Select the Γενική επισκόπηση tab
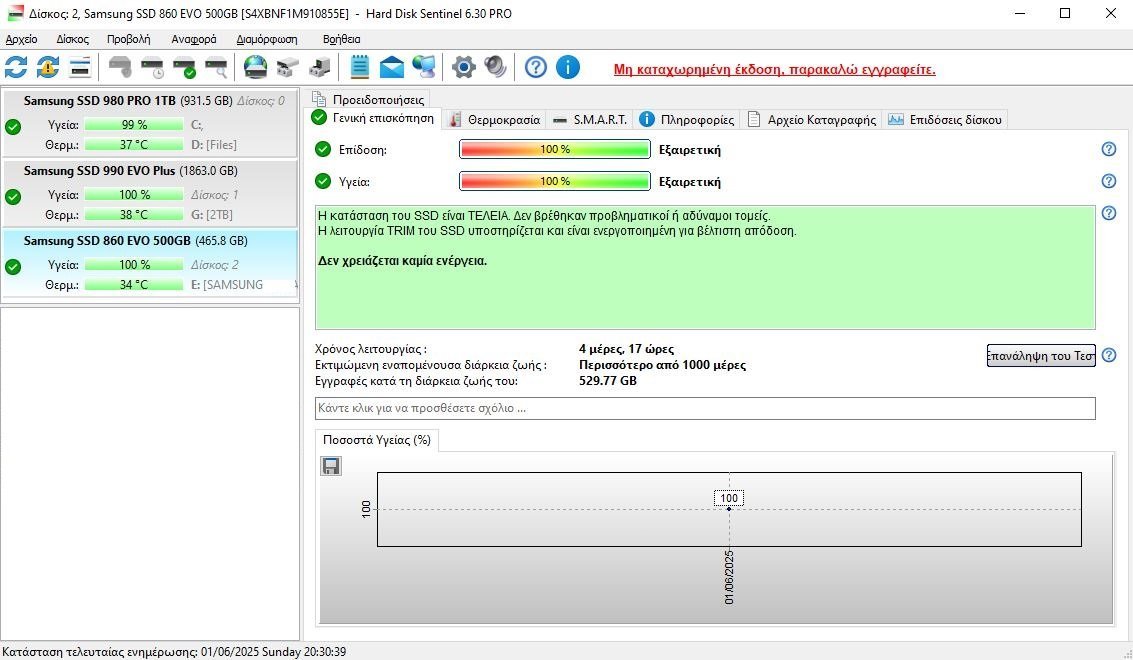Image resolution: width=1133 pixels, height=660 pixels. 374,118
